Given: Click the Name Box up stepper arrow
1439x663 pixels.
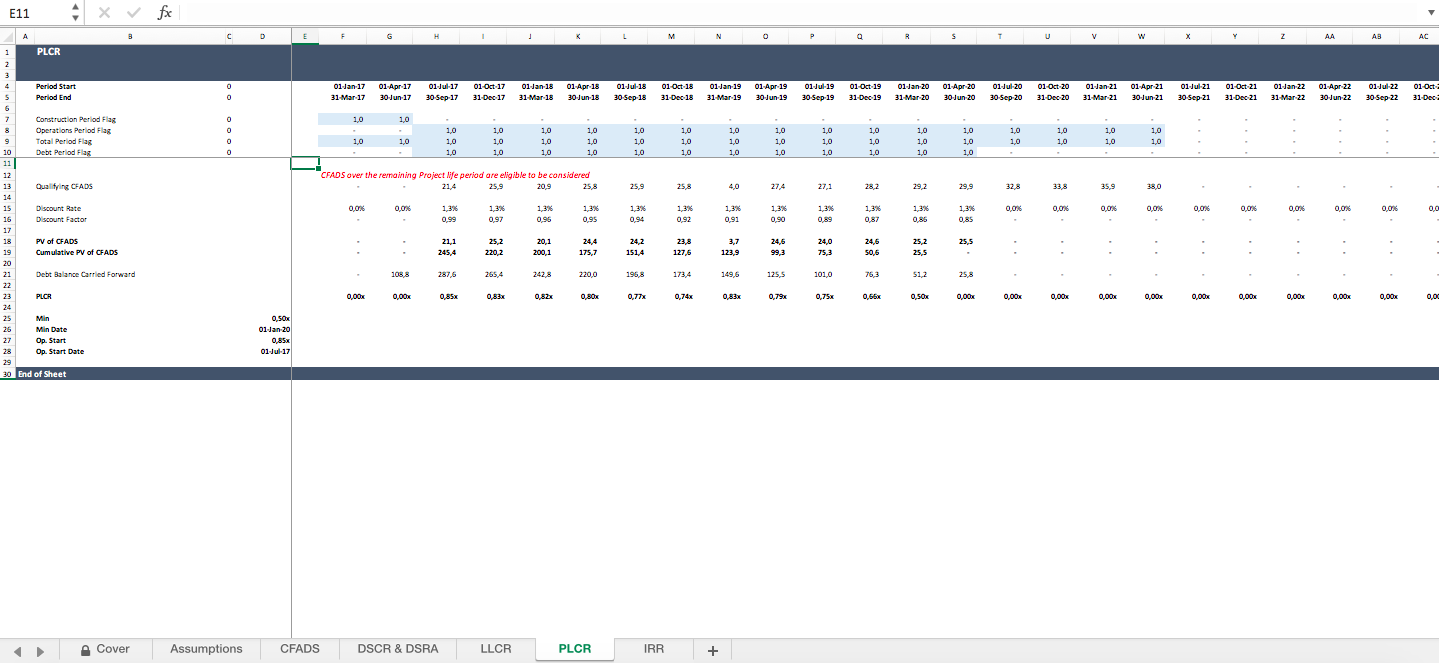Looking at the screenshot, I should (x=74, y=8).
